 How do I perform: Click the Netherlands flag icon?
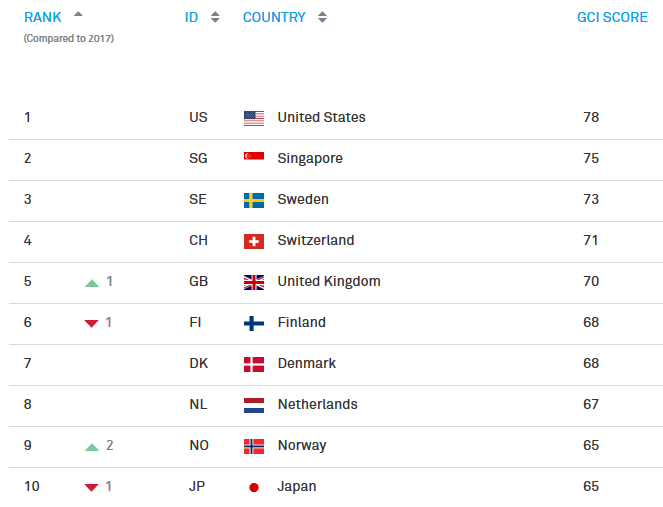click(254, 405)
